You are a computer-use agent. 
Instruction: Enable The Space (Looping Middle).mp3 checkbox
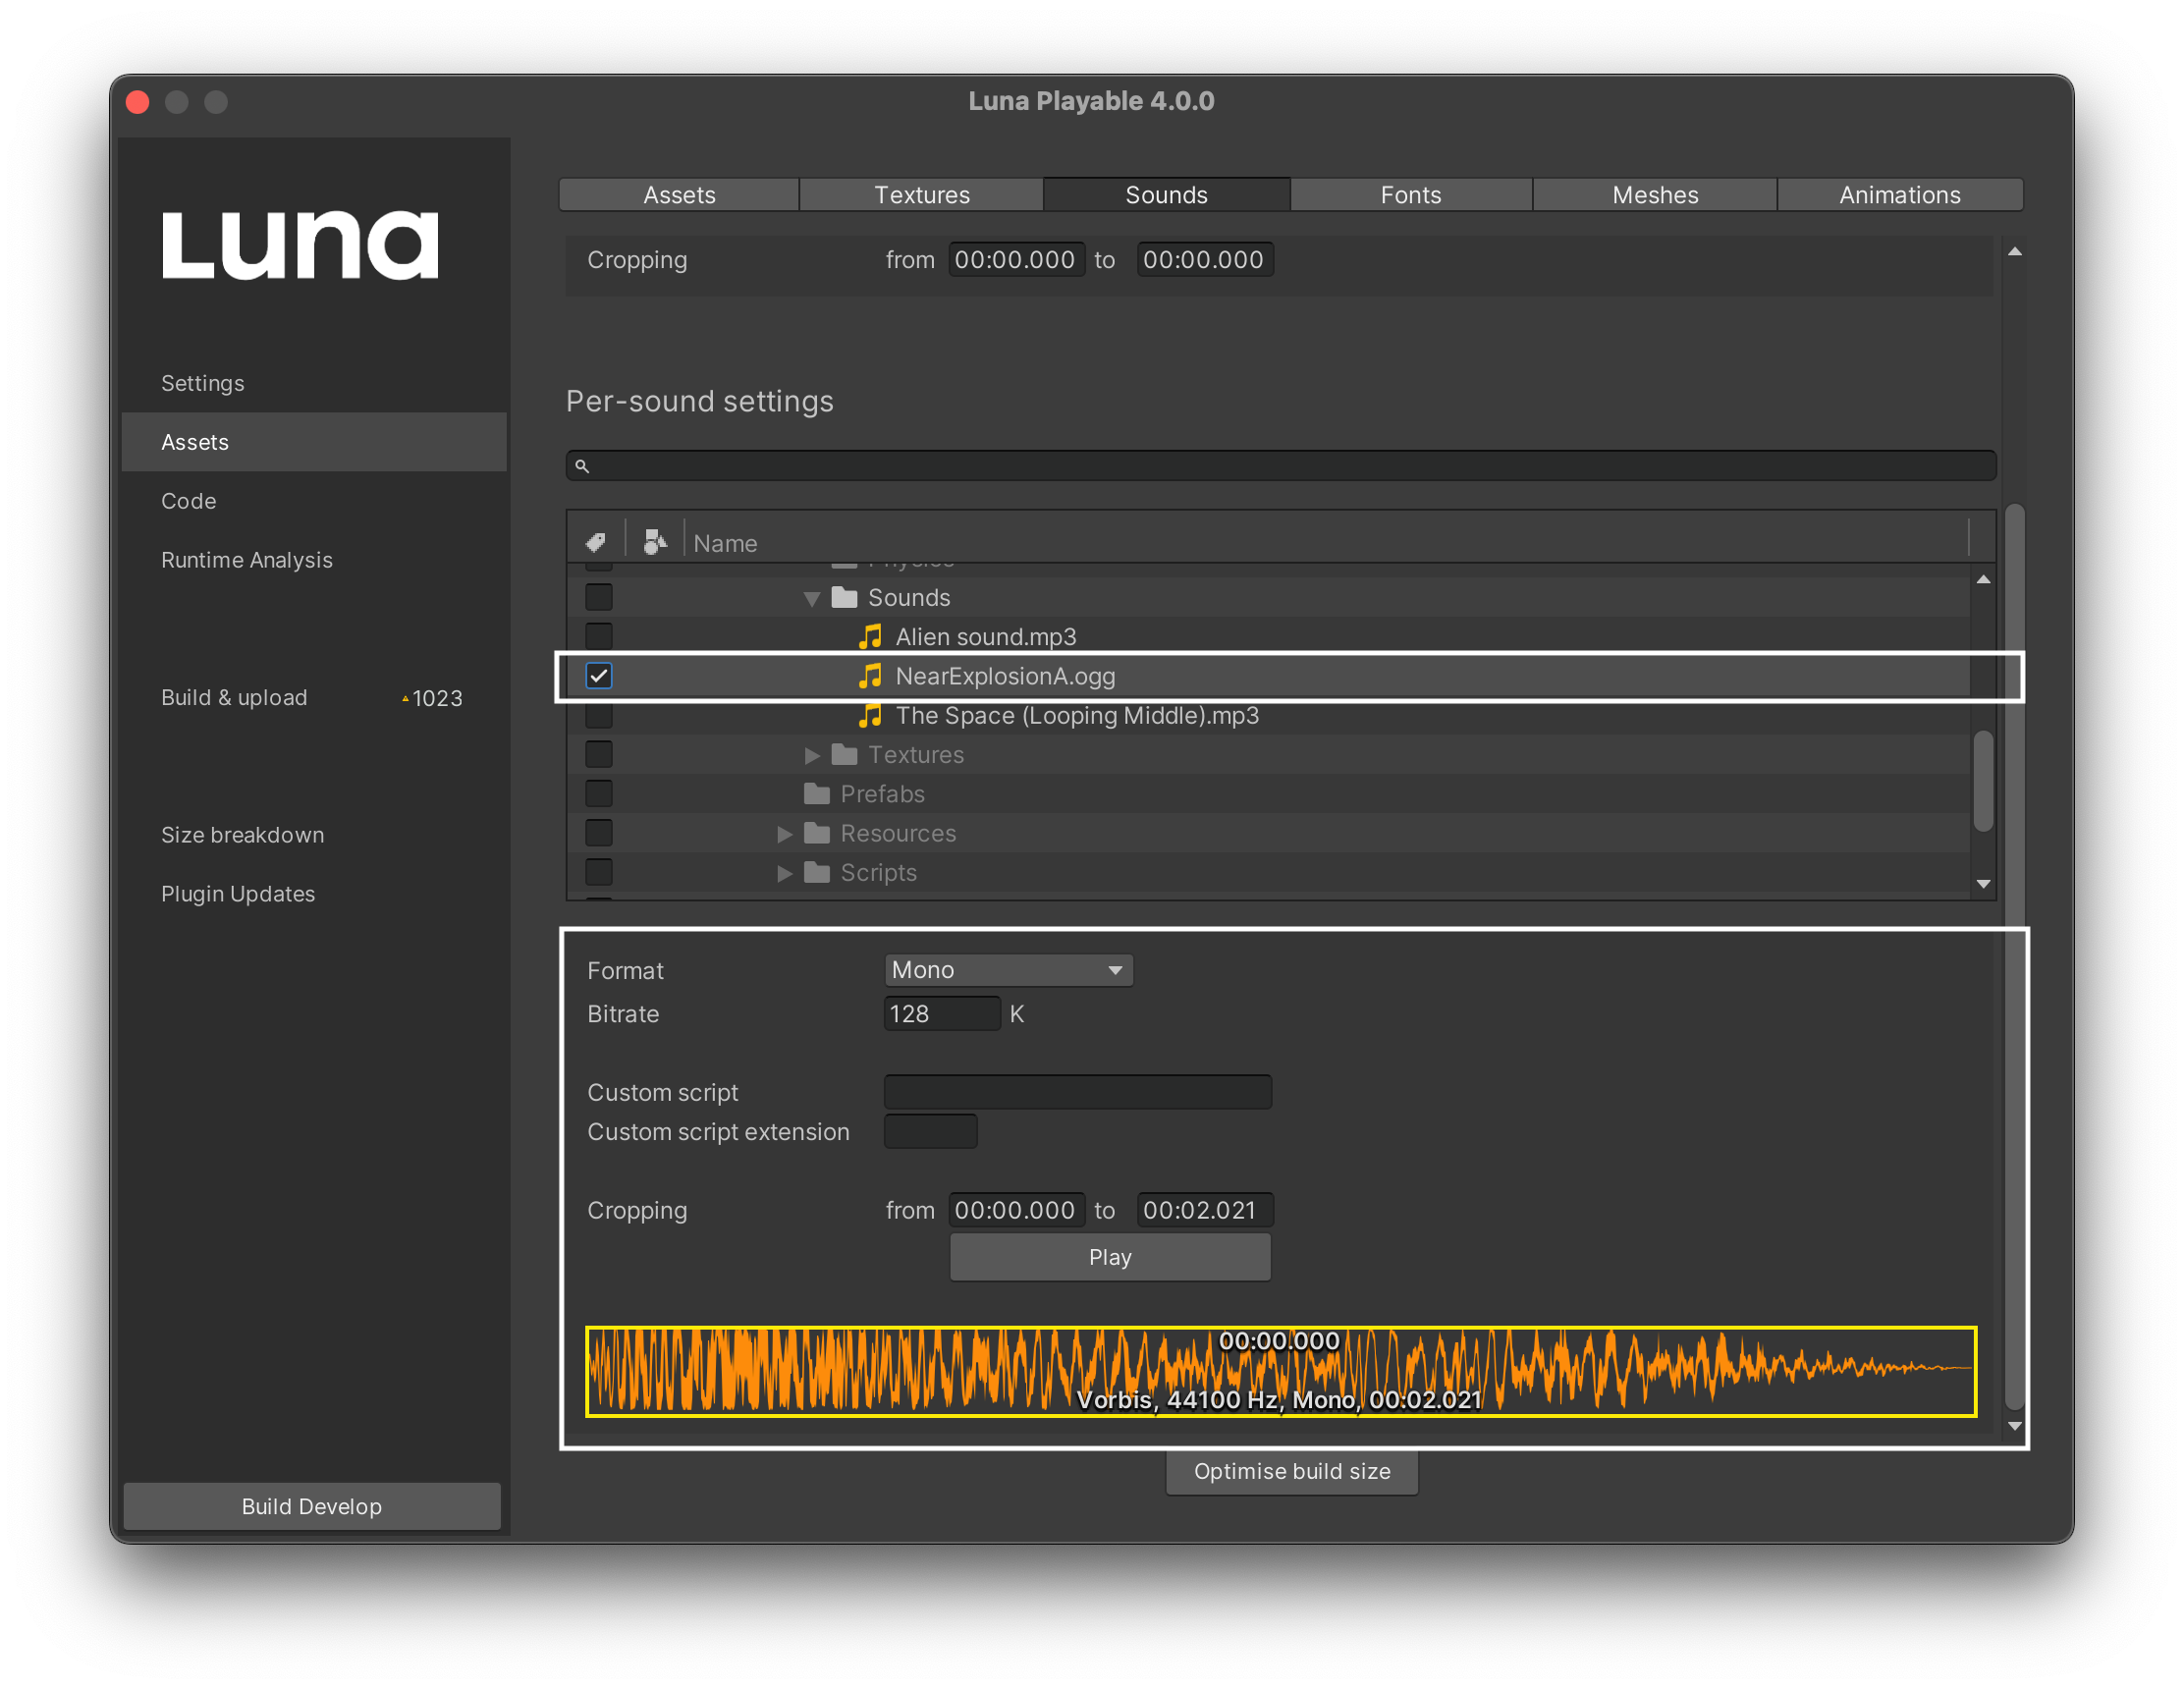coord(599,716)
